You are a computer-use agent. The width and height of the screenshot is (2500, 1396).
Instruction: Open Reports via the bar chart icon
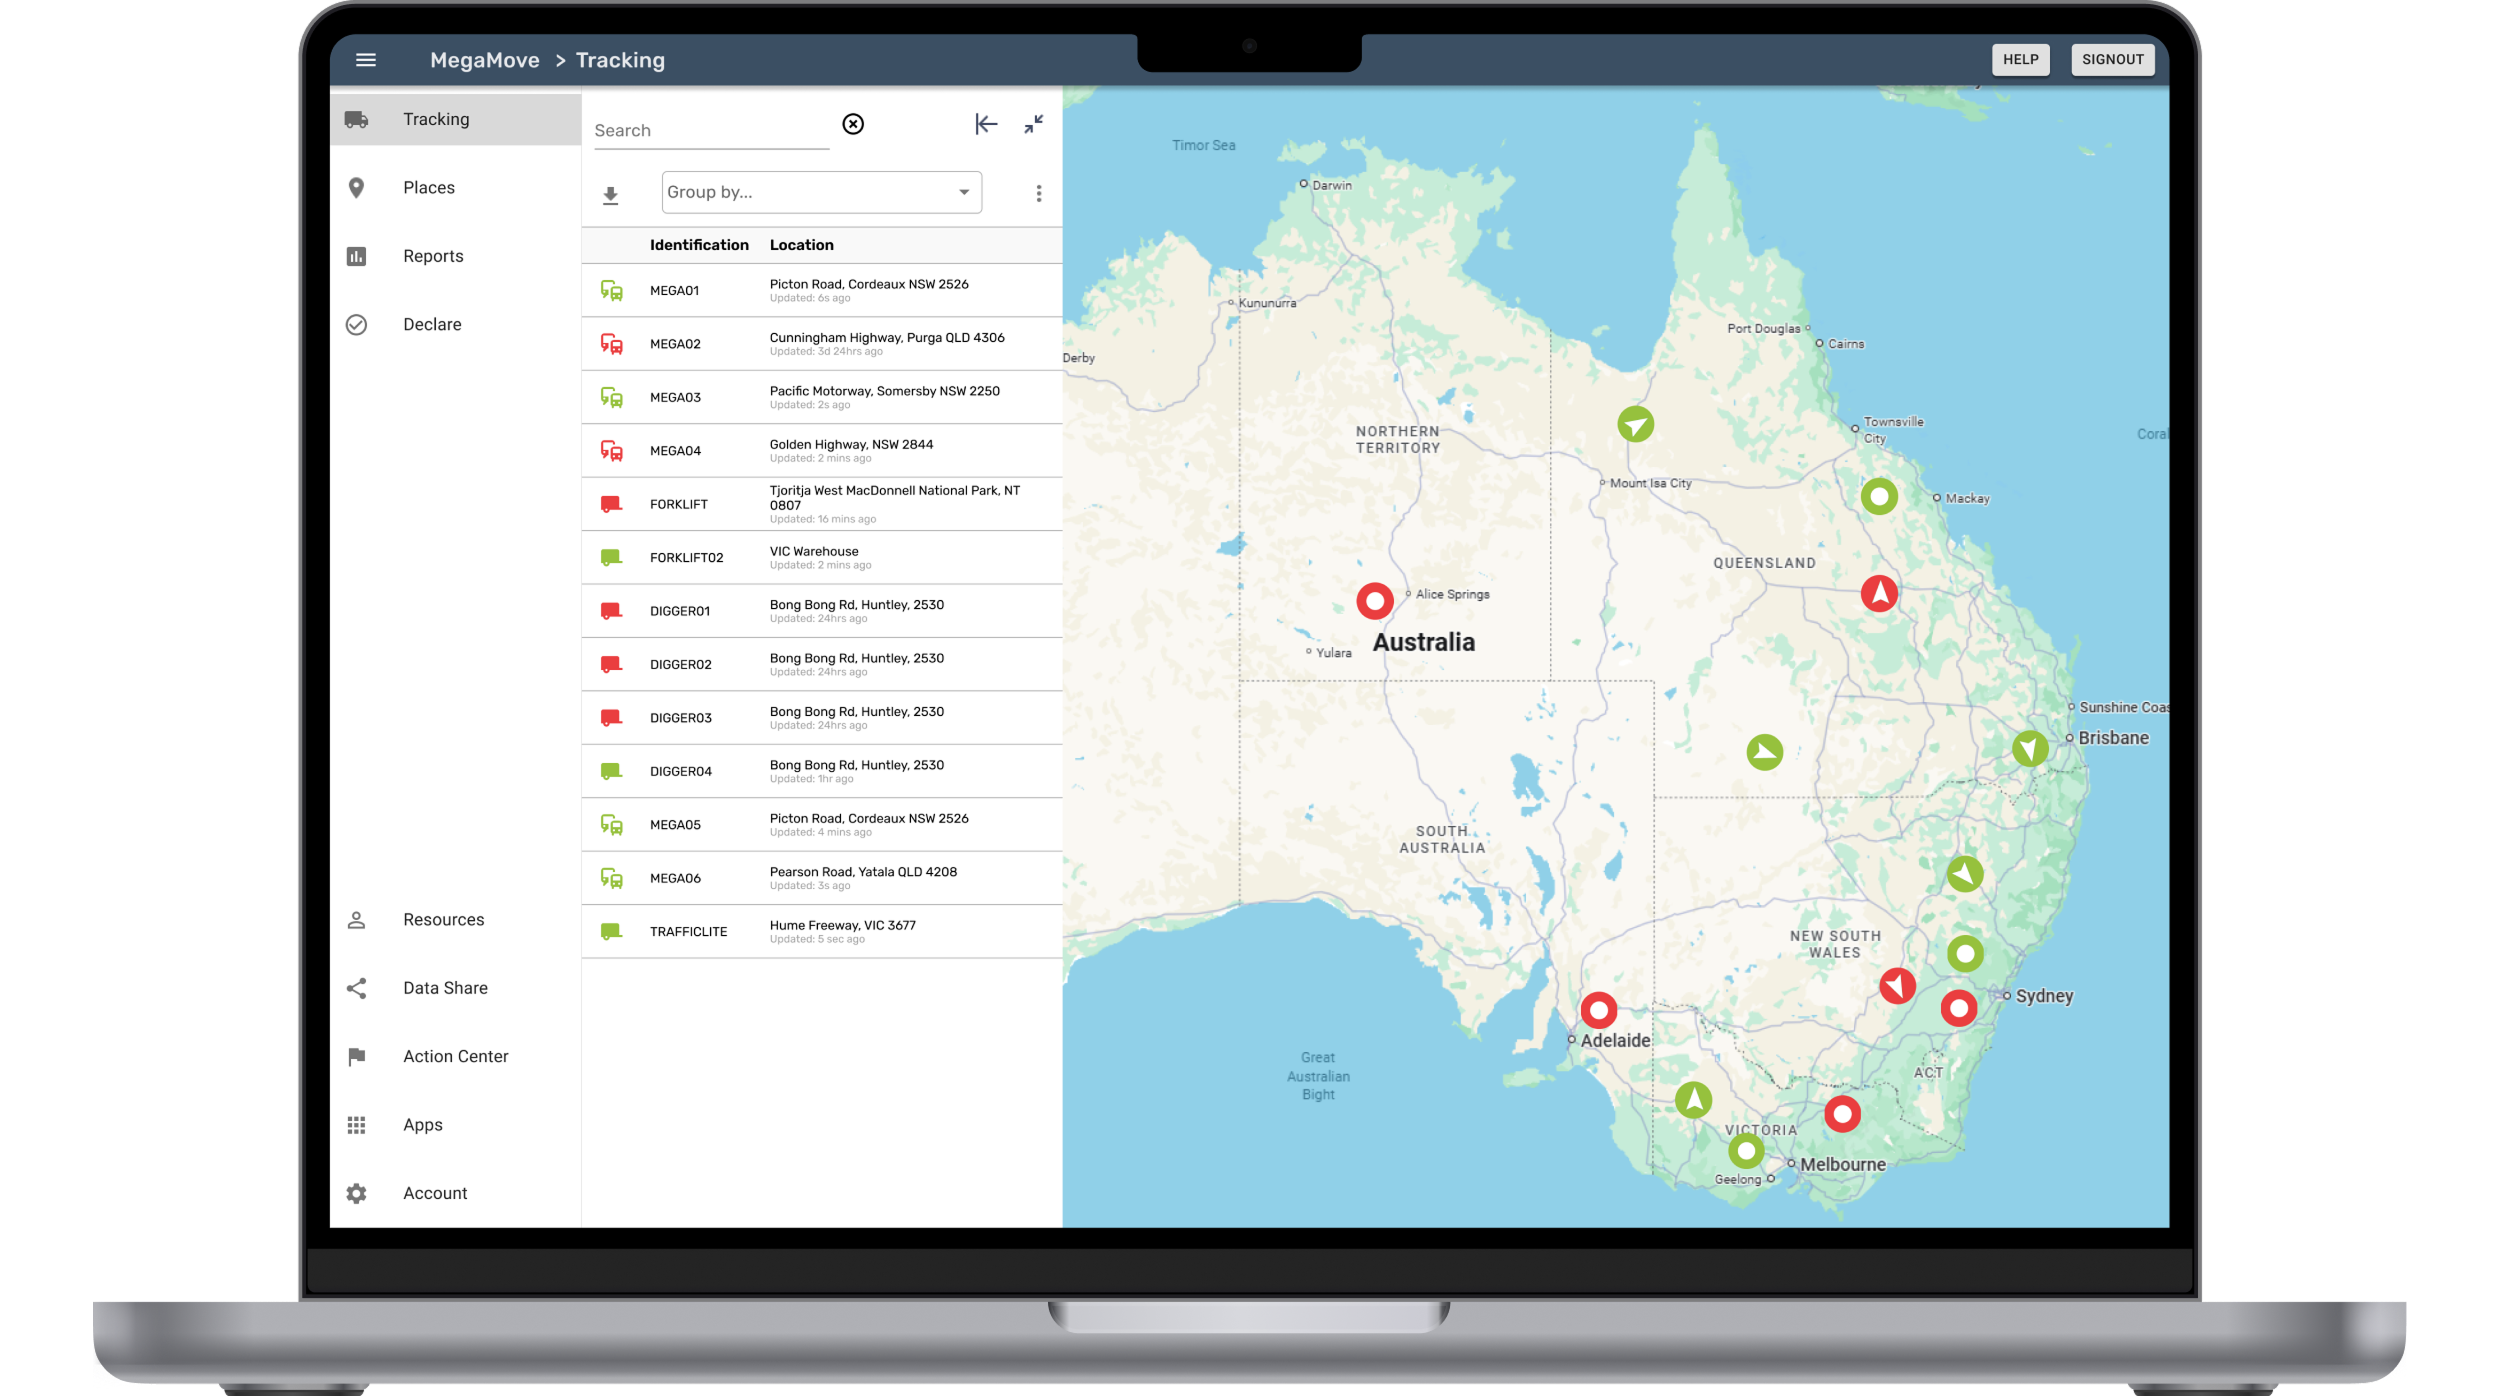[x=356, y=256]
